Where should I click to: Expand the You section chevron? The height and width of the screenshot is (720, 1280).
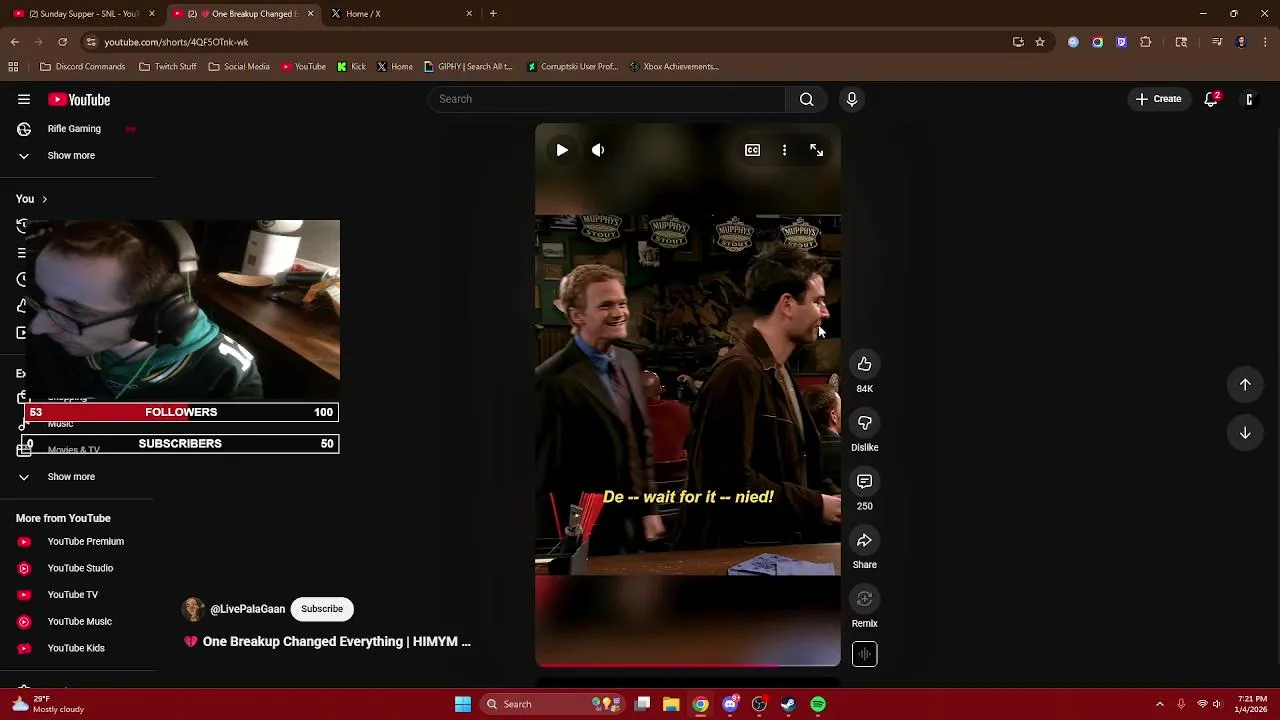click(x=44, y=199)
